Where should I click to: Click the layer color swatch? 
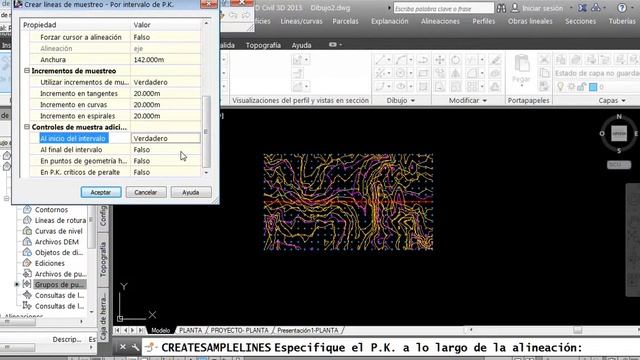(593, 87)
